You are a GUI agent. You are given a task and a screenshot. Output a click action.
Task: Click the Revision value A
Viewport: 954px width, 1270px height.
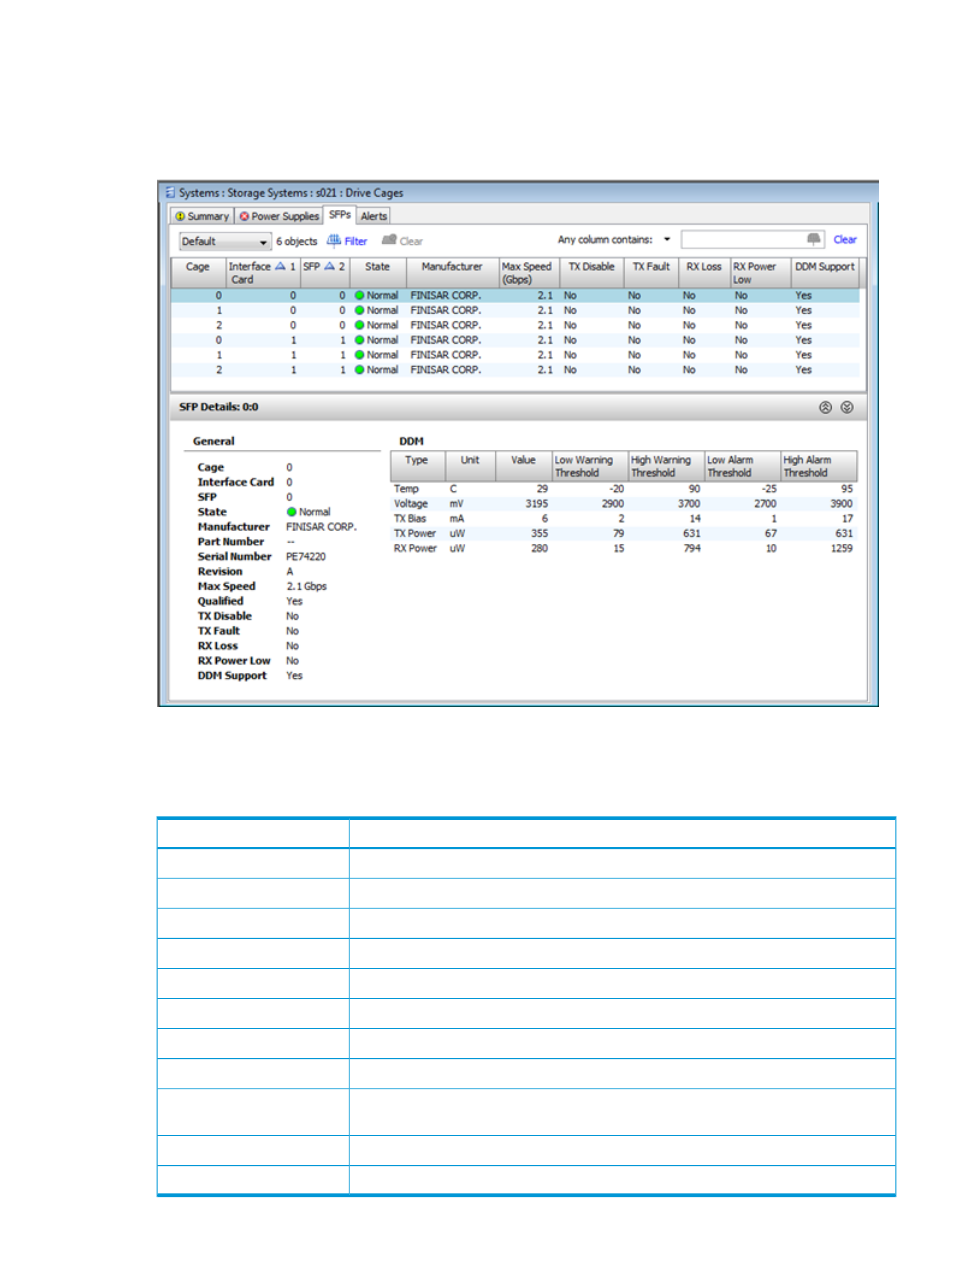290,572
